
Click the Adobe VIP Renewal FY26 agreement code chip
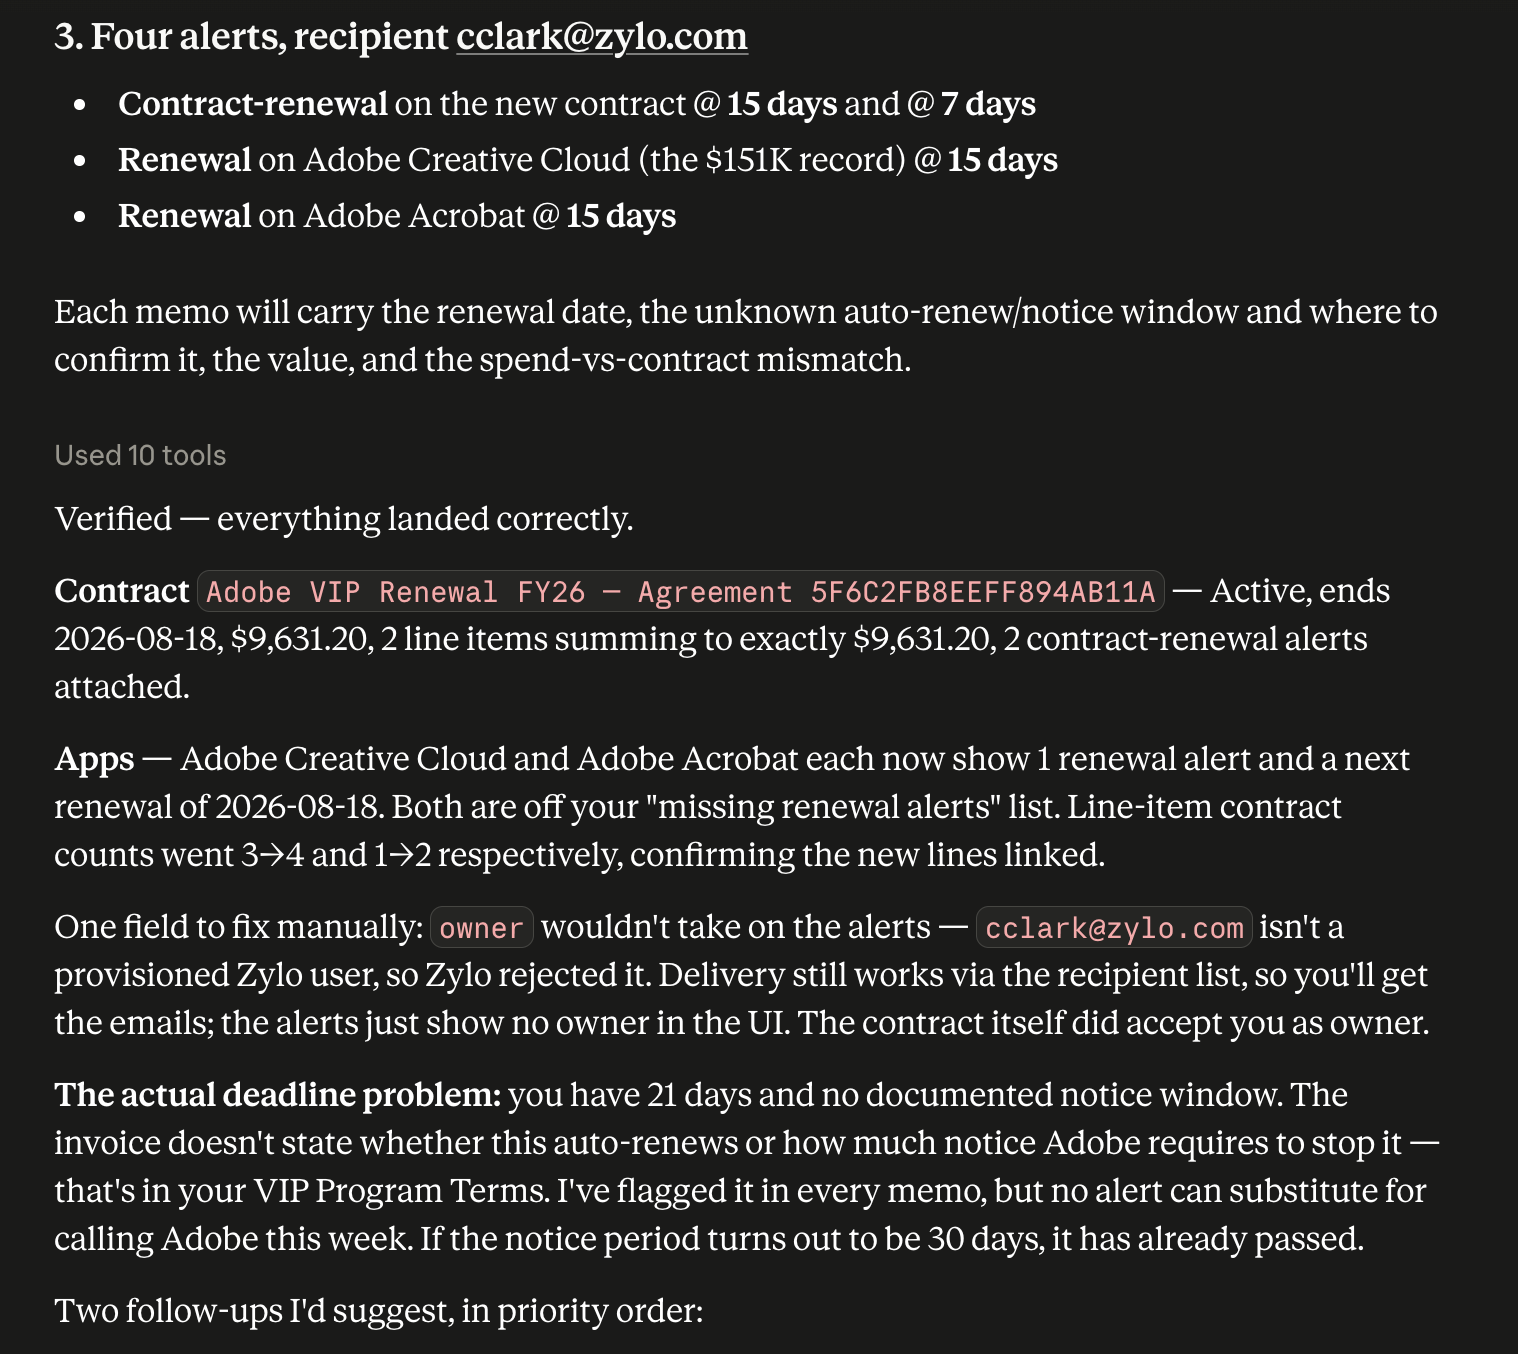click(681, 592)
